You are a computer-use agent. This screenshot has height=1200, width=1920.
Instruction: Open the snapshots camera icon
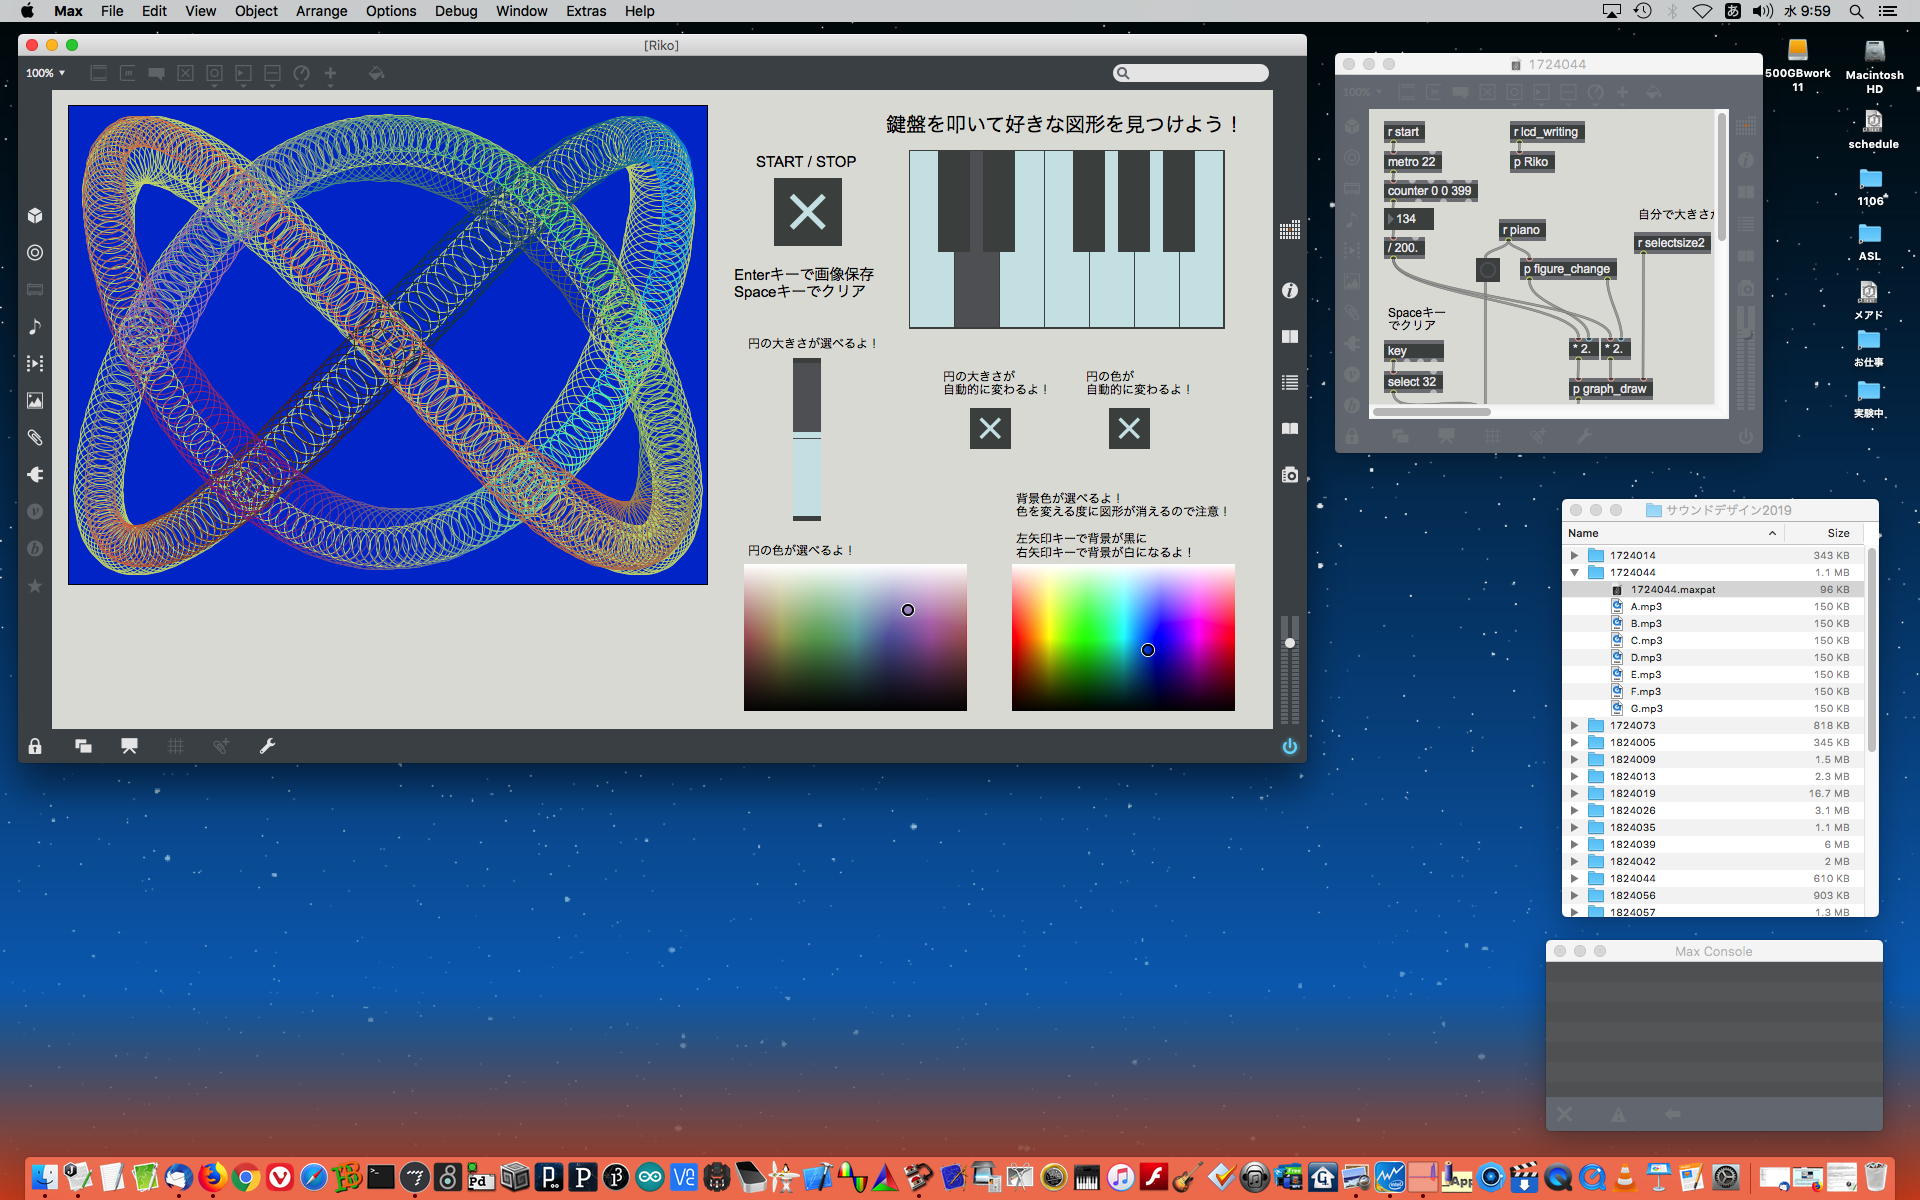point(1289,475)
